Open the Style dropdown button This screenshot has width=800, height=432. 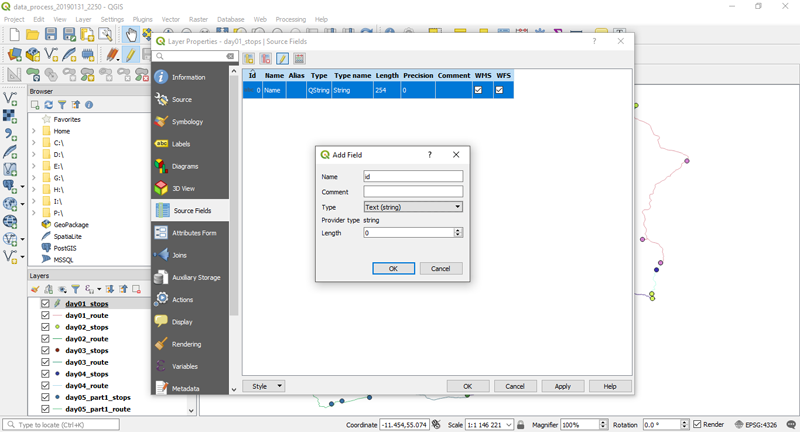(264, 386)
